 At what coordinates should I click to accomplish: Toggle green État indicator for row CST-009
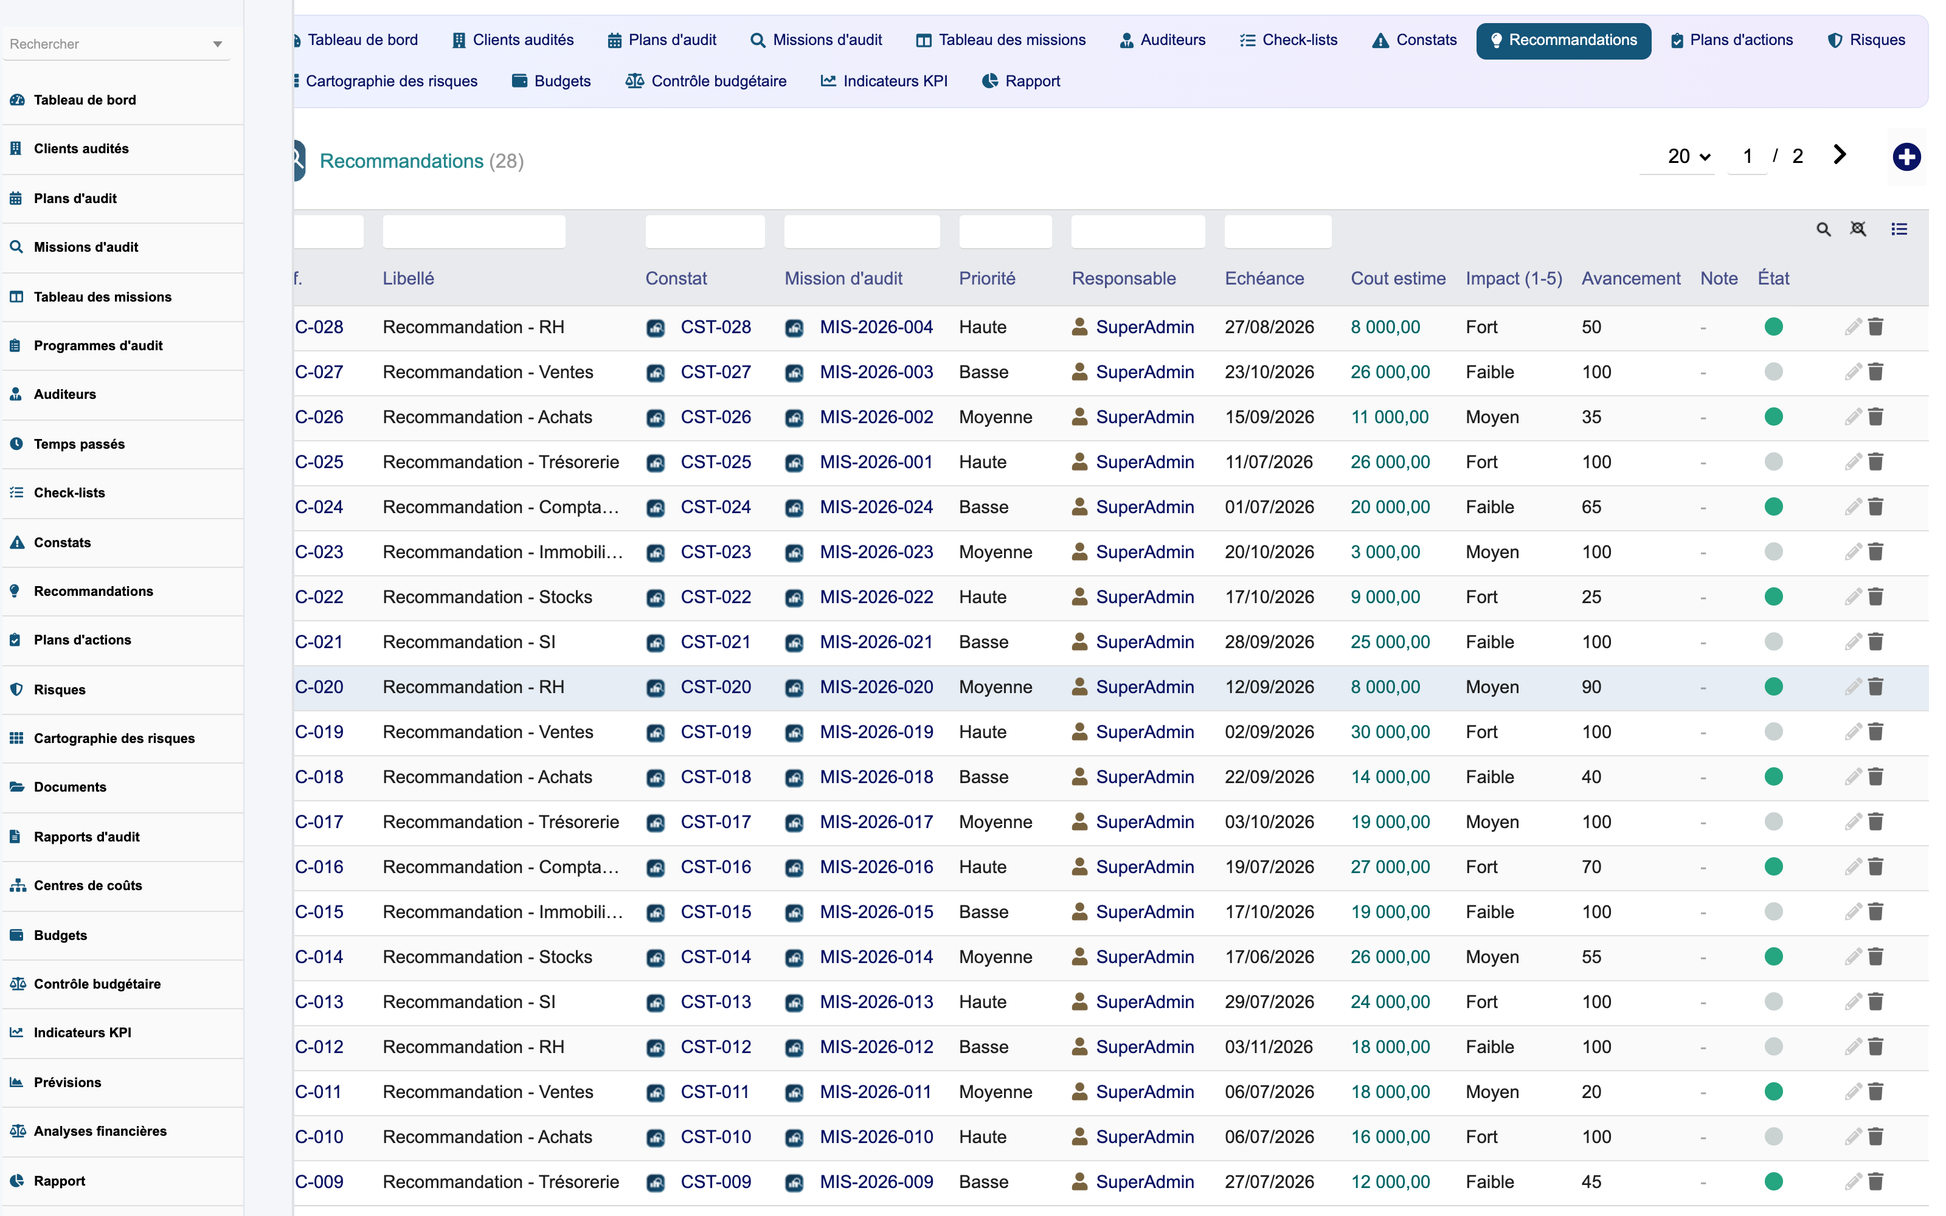(1773, 1182)
